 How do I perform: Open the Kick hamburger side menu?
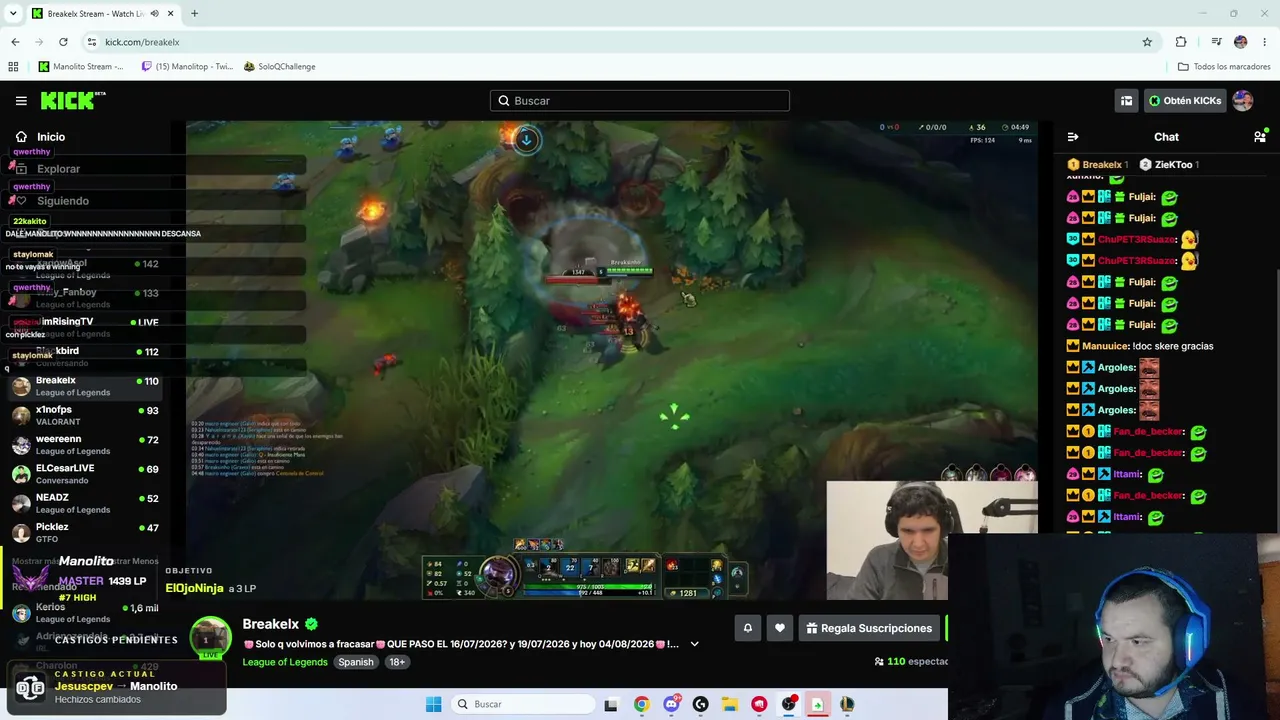pyautogui.click(x=21, y=100)
